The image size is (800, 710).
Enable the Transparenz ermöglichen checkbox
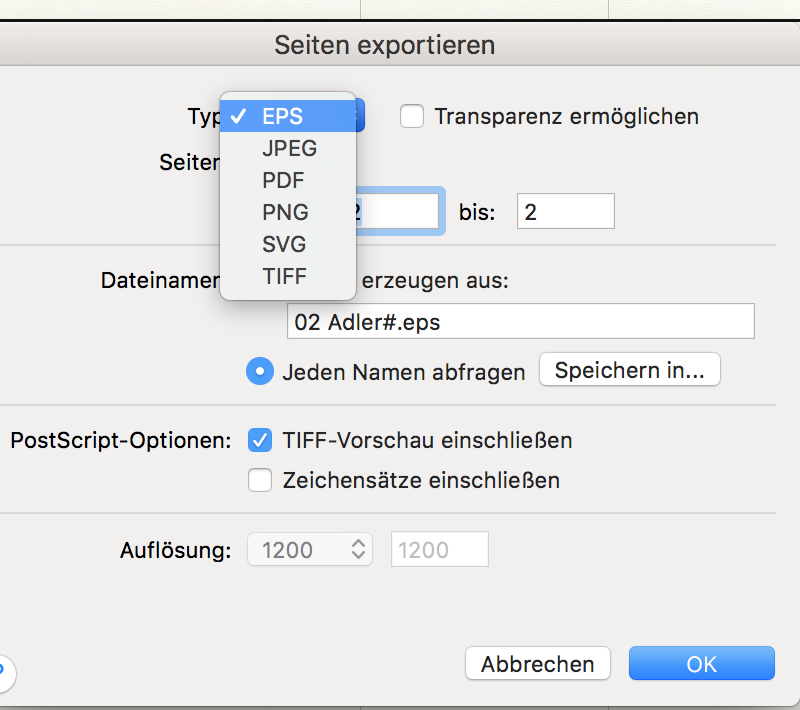coord(412,116)
